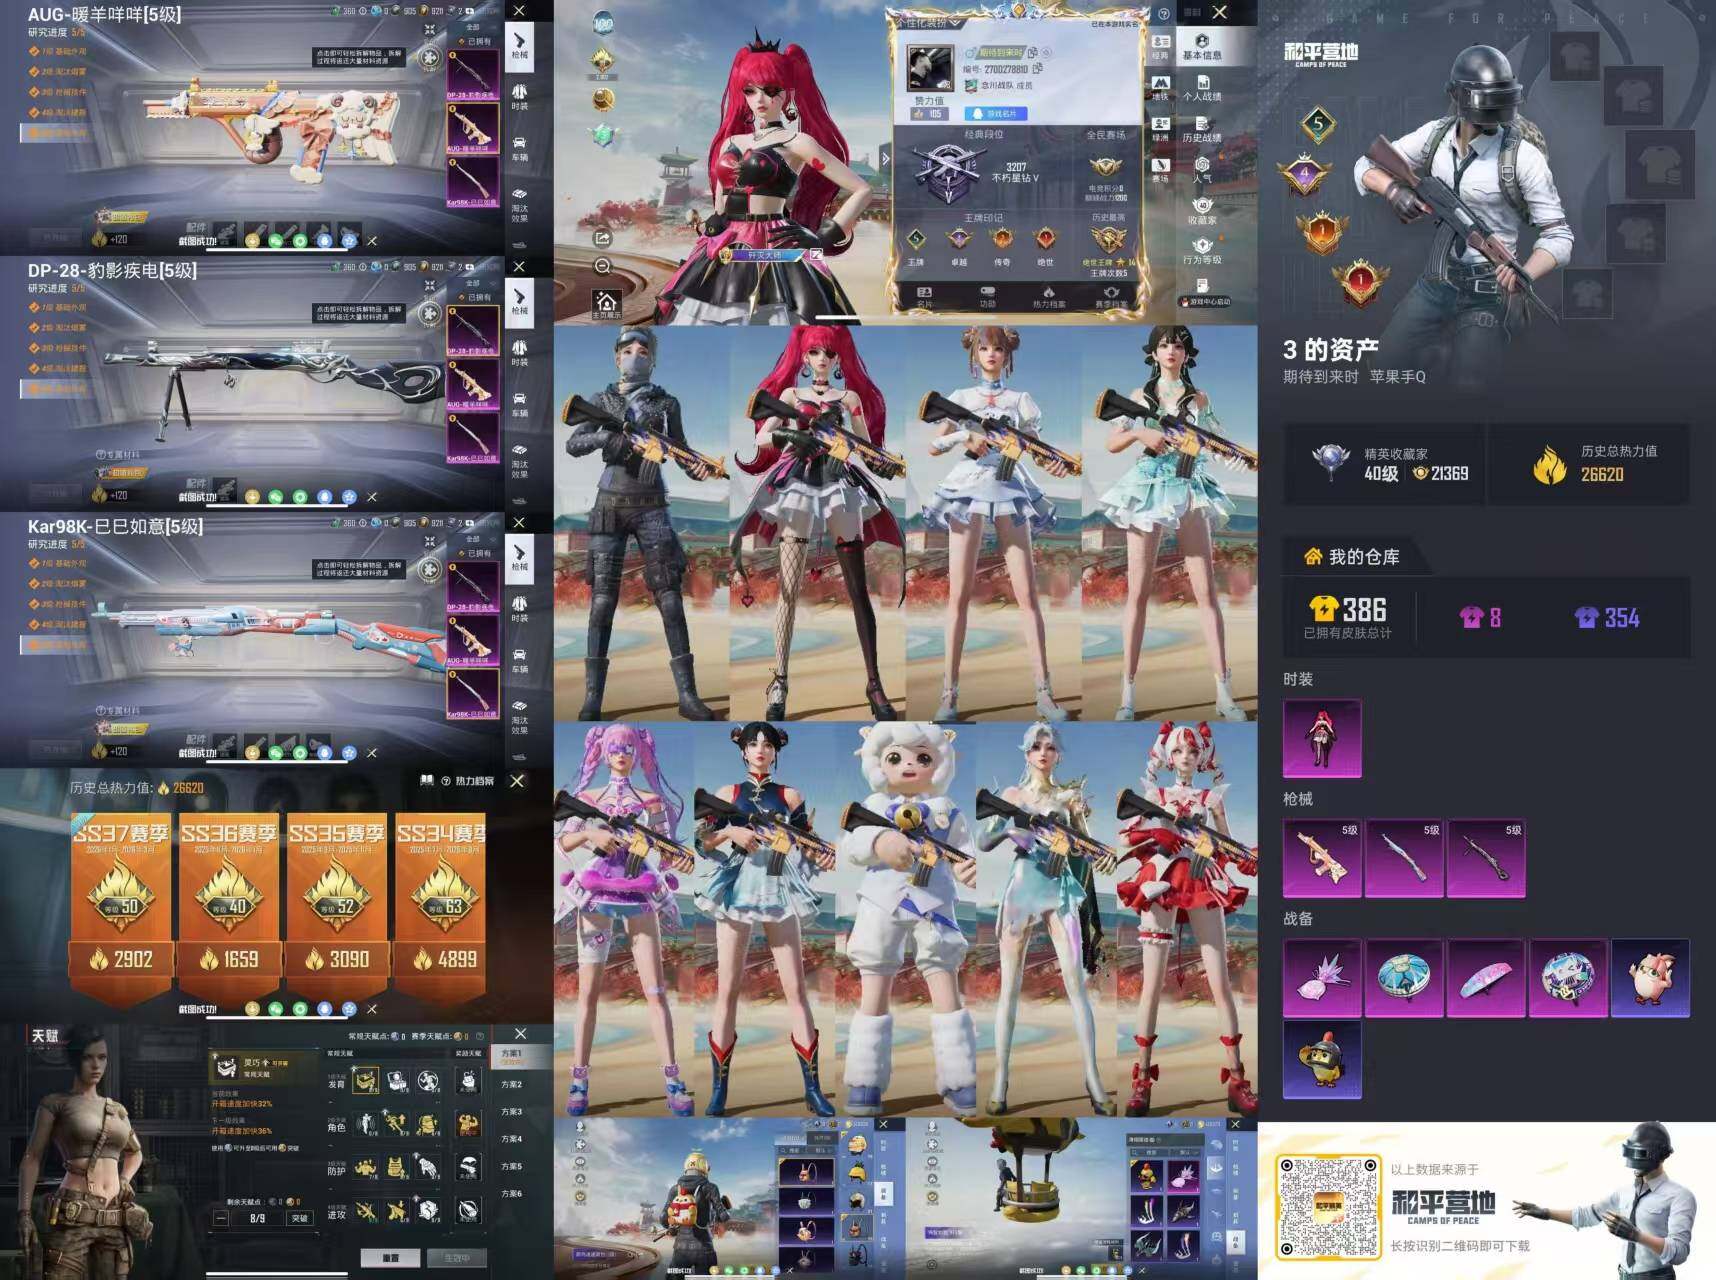
Task: Click the 我的仓库 heading
Action: (1352, 557)
